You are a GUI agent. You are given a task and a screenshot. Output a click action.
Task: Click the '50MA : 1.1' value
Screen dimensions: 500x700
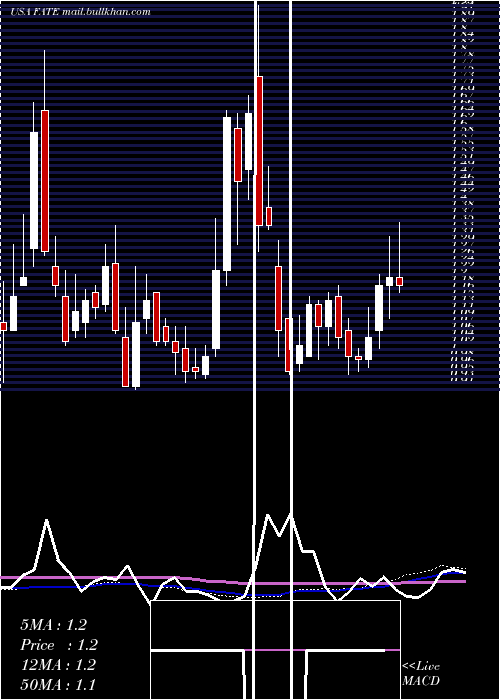[58, 685]
